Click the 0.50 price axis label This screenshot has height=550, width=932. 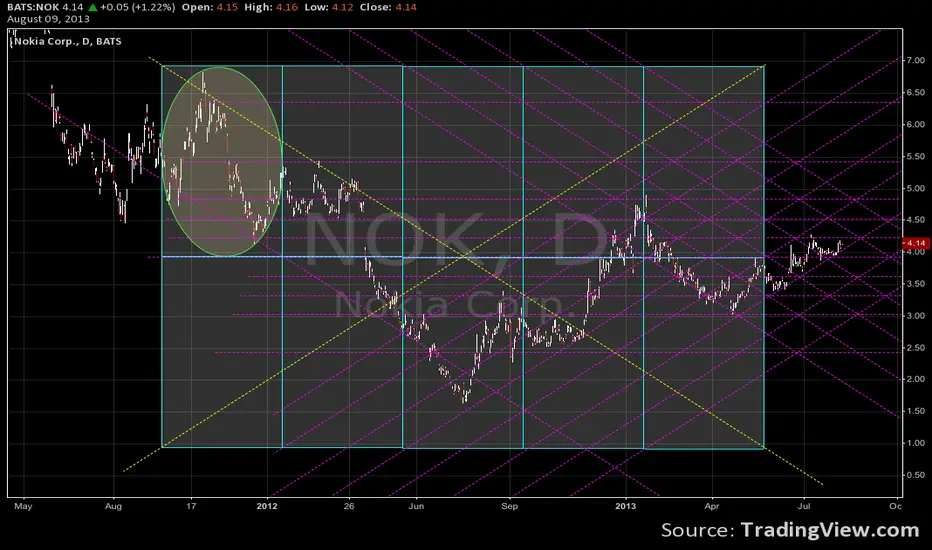pyautogui.click(x=915, y=474)
